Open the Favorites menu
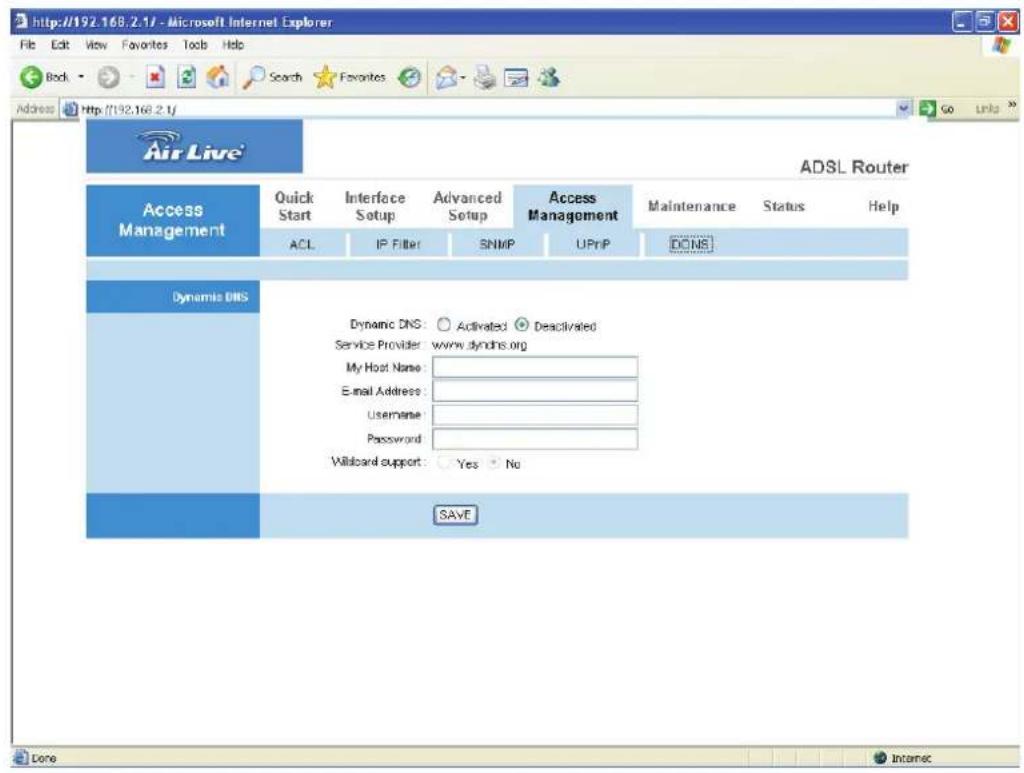This screenshot has width=1024, height=773. coord(144,45)
